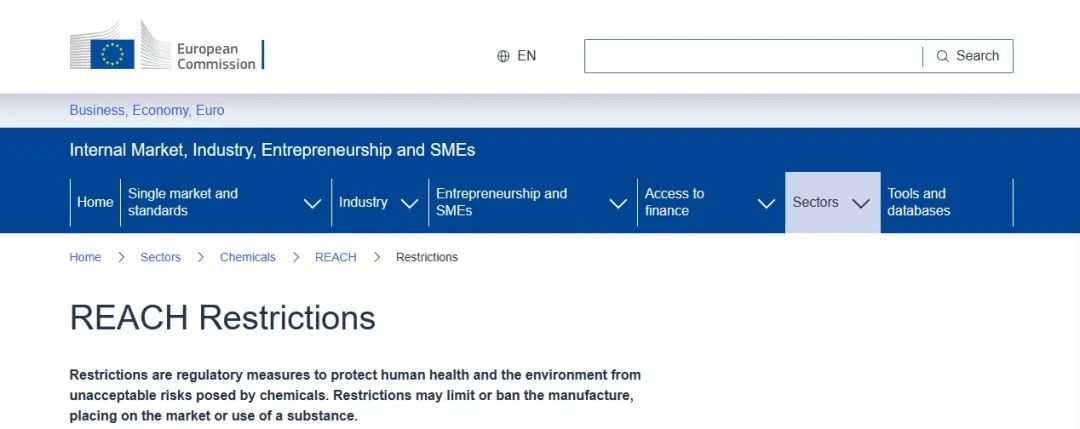Image resolution: width=1080 pixels, height=429 pixels.
Task: Expand Entrepreneurship and SMEs chevron
Action: [x=618, y=203]
